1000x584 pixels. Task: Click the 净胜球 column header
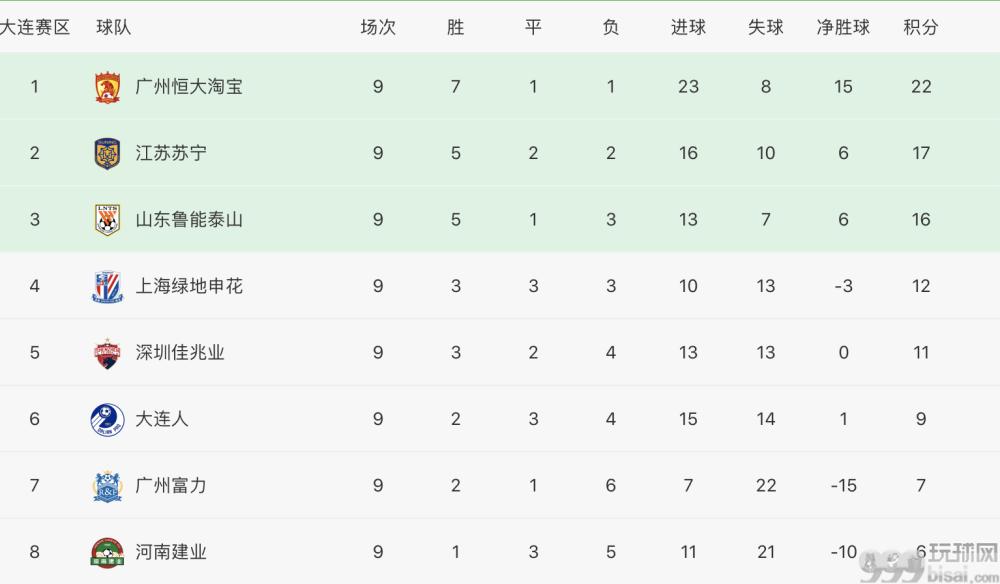843,27
